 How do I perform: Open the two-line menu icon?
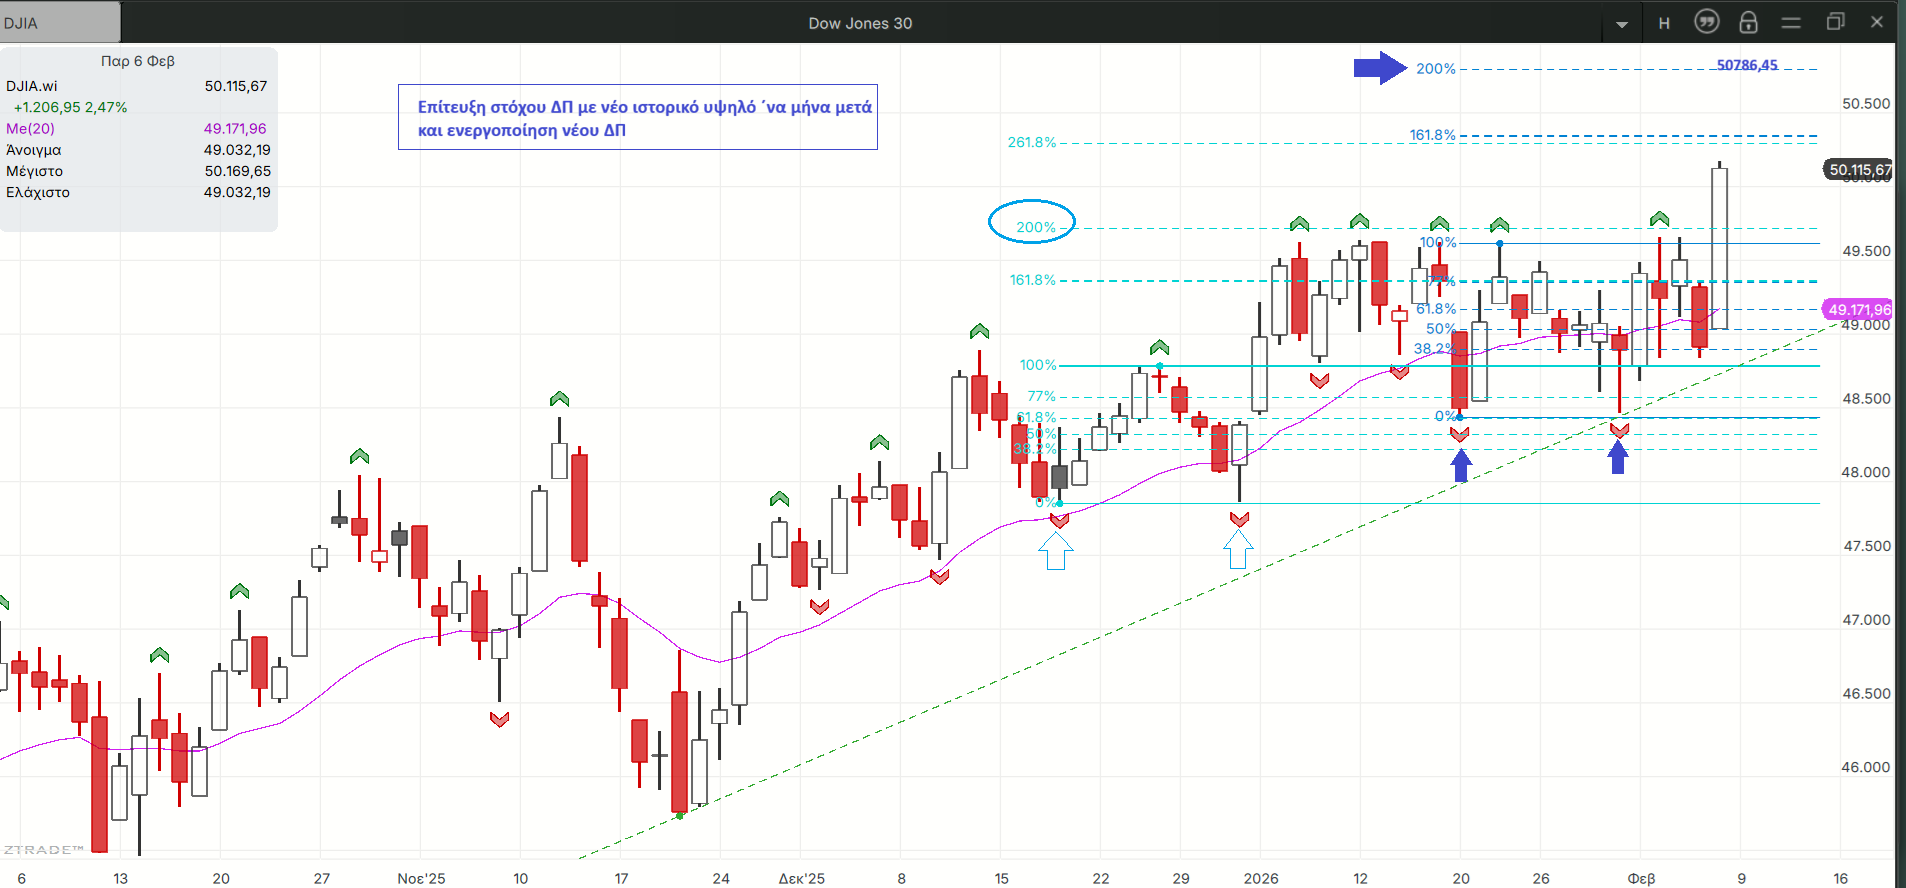pos(1791,23)
